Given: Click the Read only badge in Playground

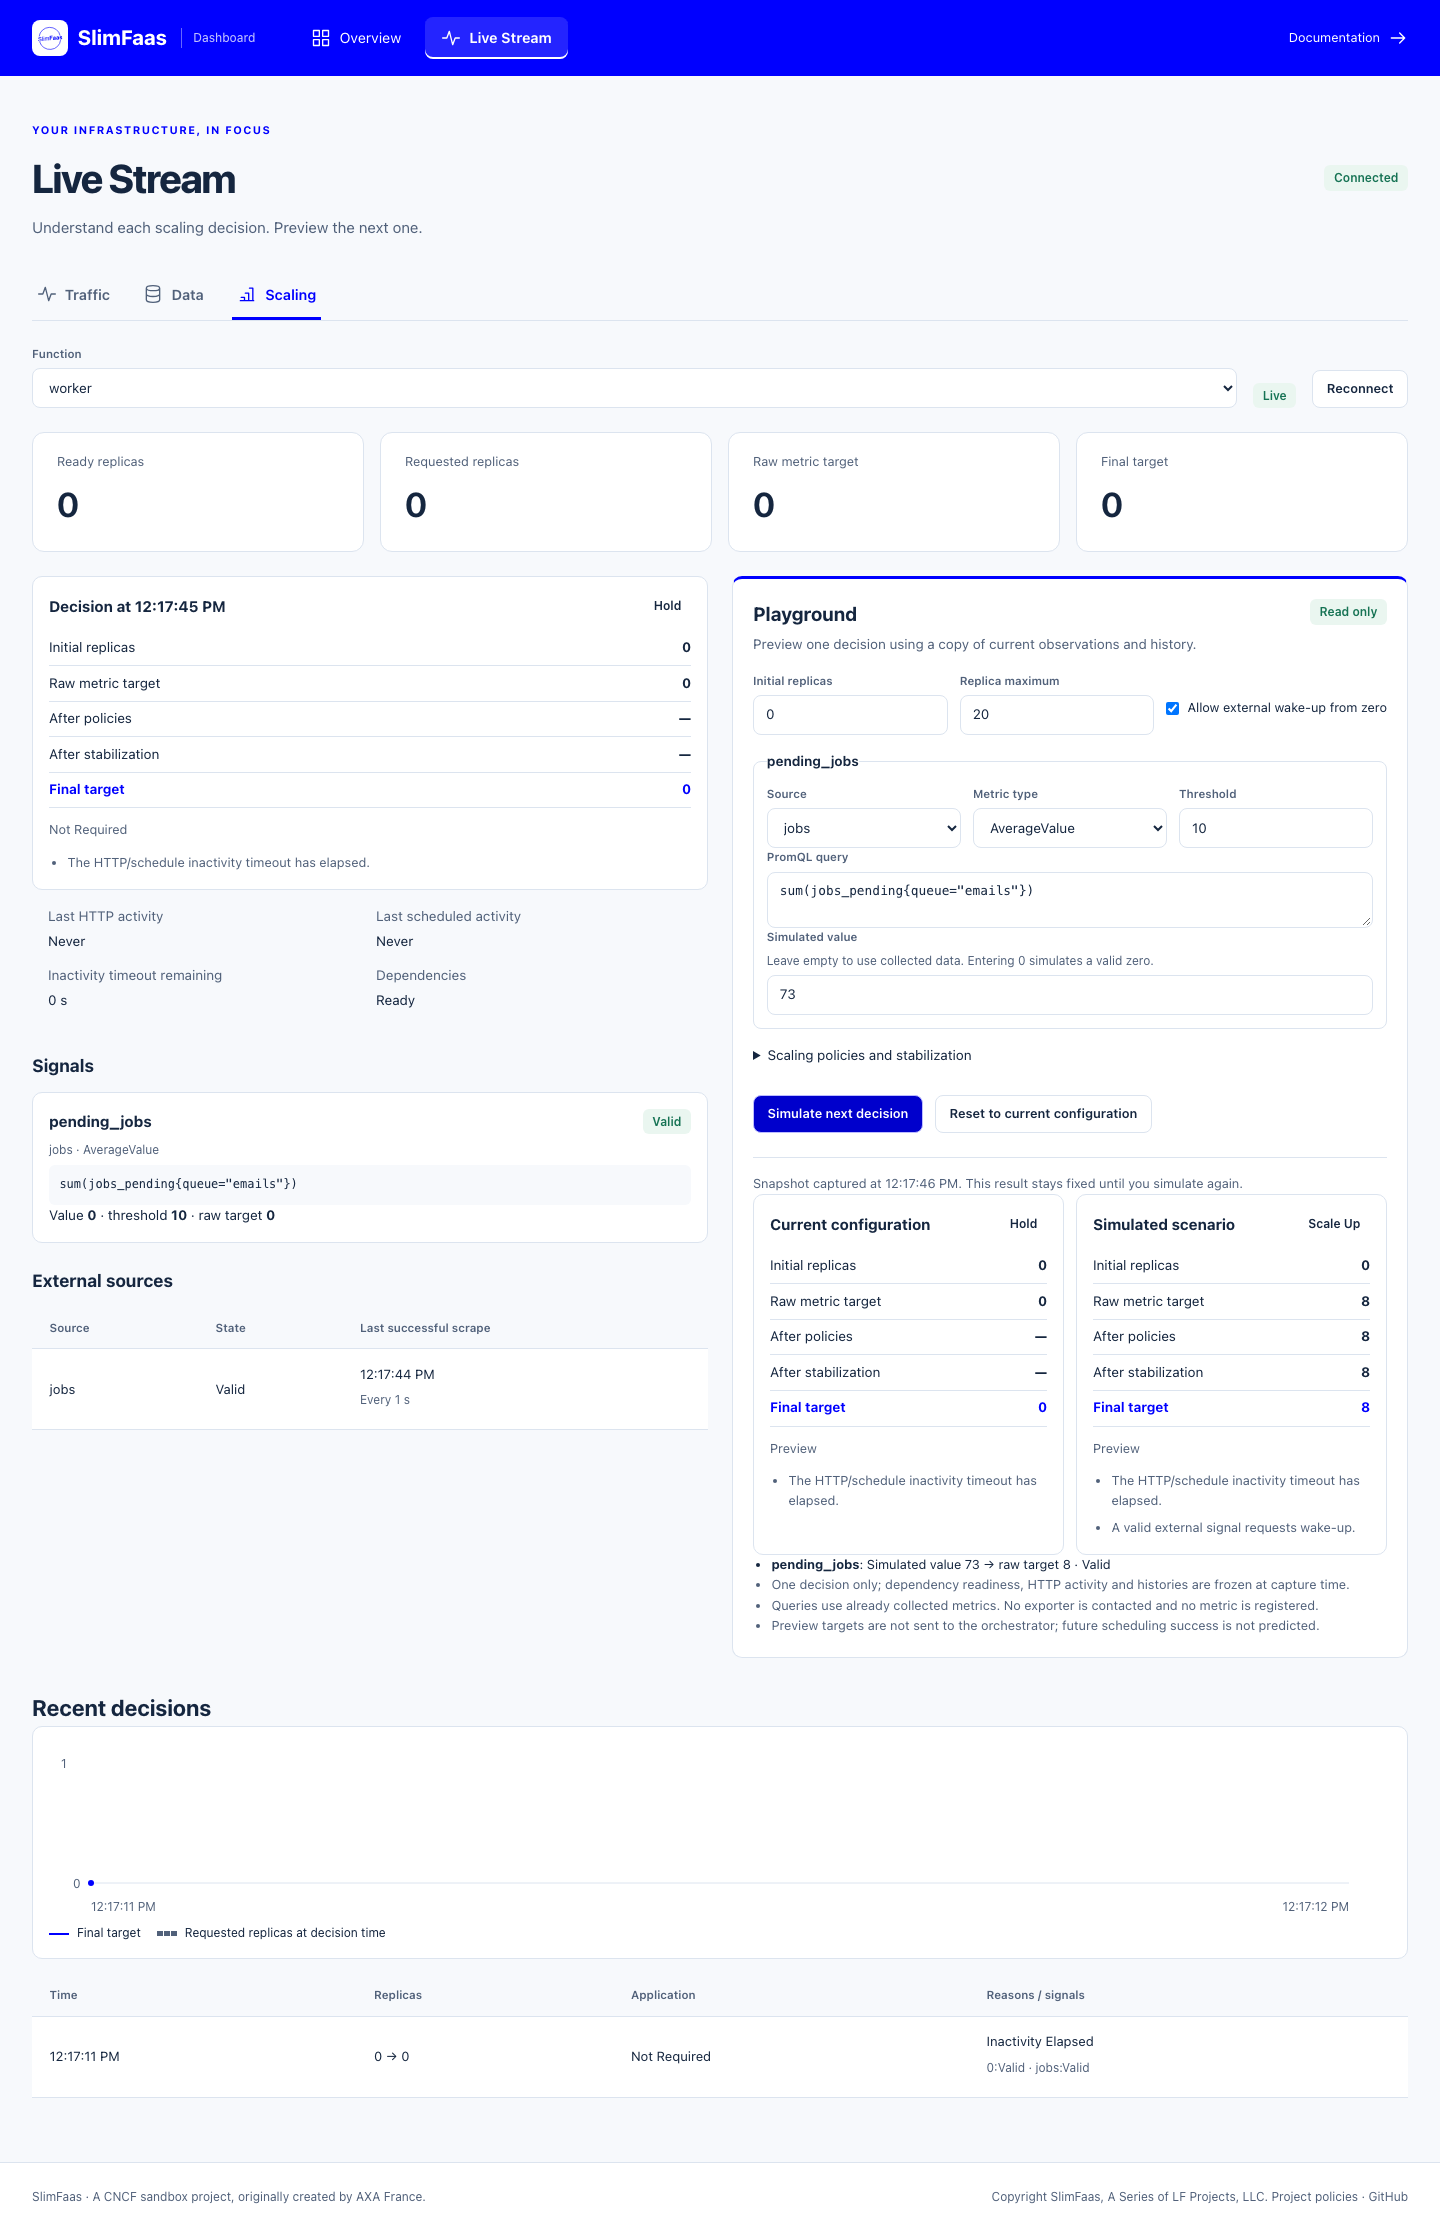Looking at the screenshot, I should pos(1348,612).
